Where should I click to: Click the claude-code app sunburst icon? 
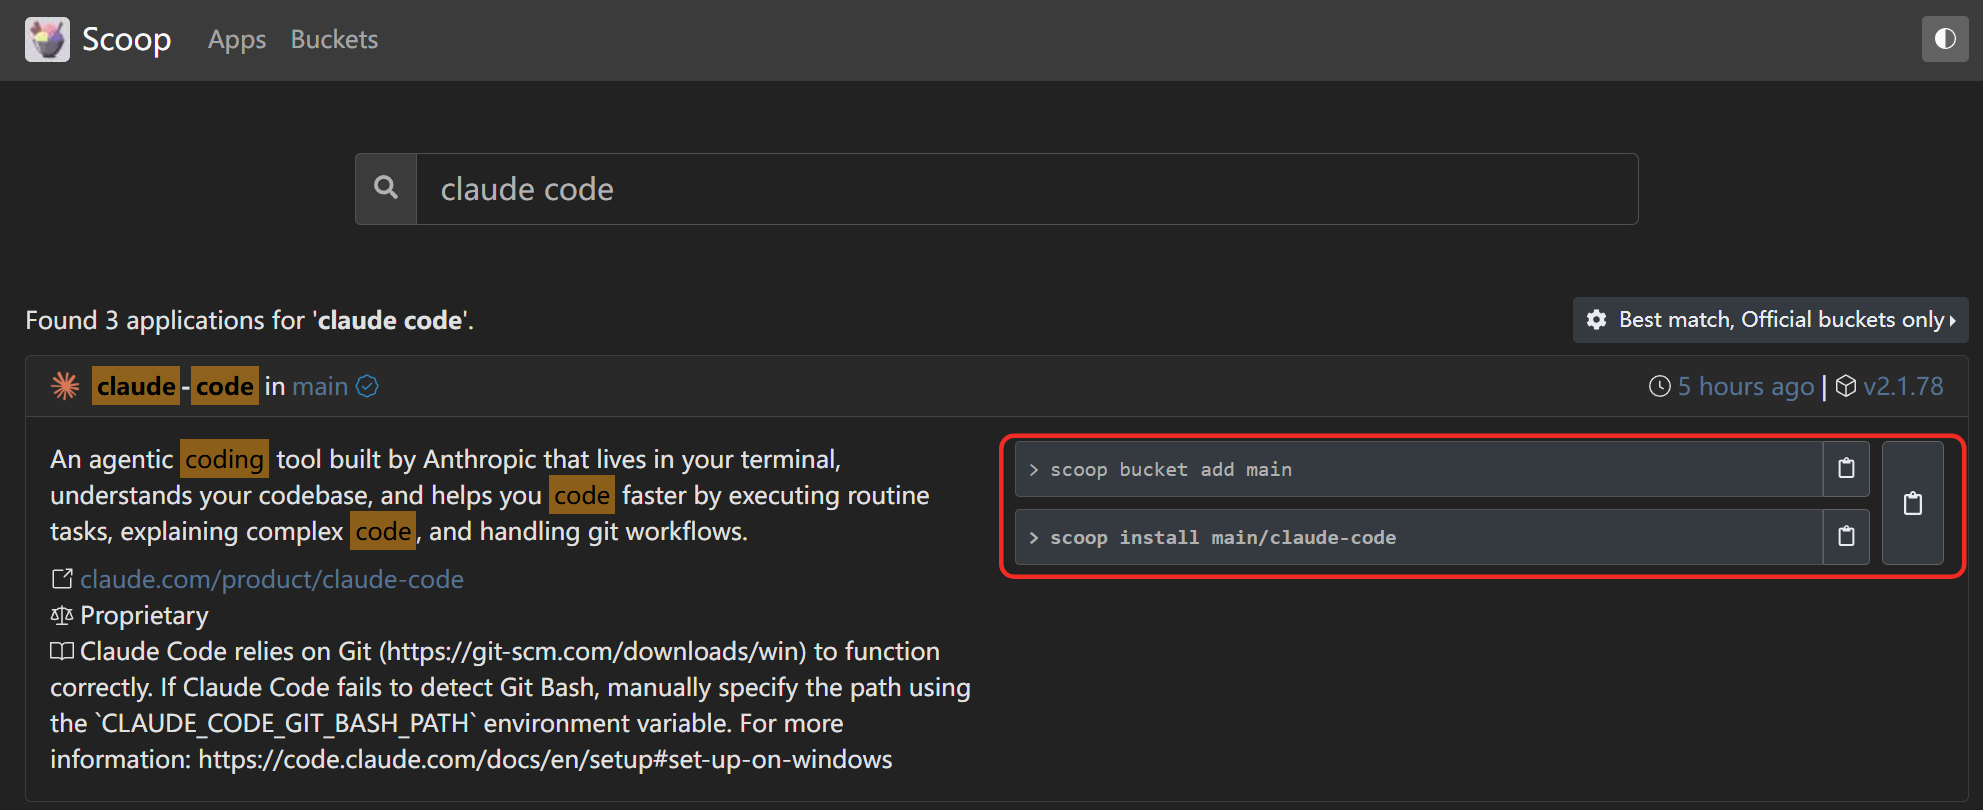[66, 386]
